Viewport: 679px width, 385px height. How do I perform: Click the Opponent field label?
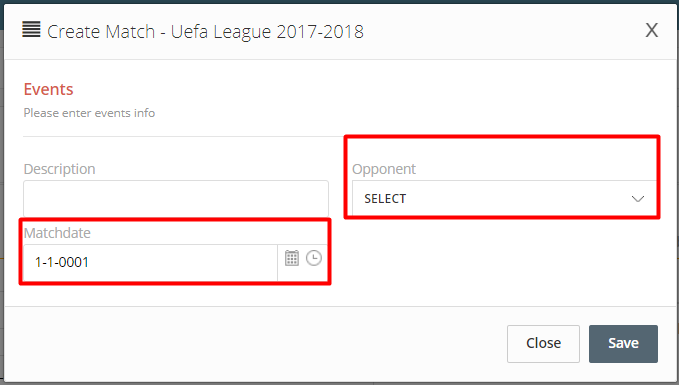pos(384,169)
